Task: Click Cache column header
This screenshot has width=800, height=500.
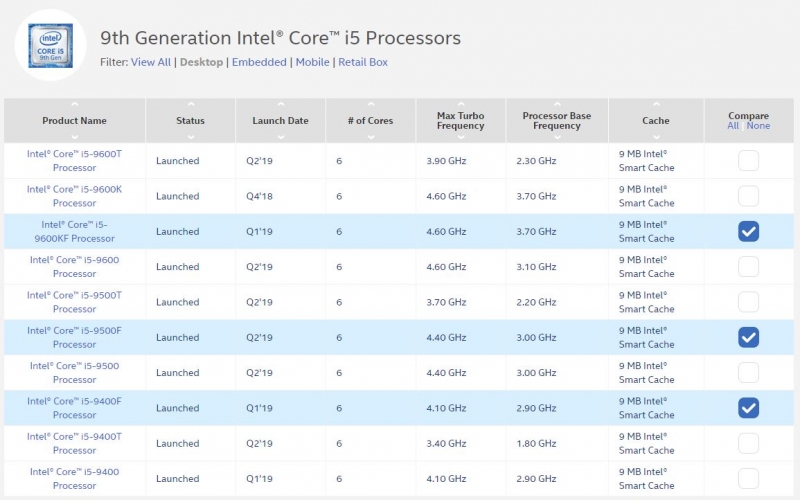Action: tap(656, 121)
